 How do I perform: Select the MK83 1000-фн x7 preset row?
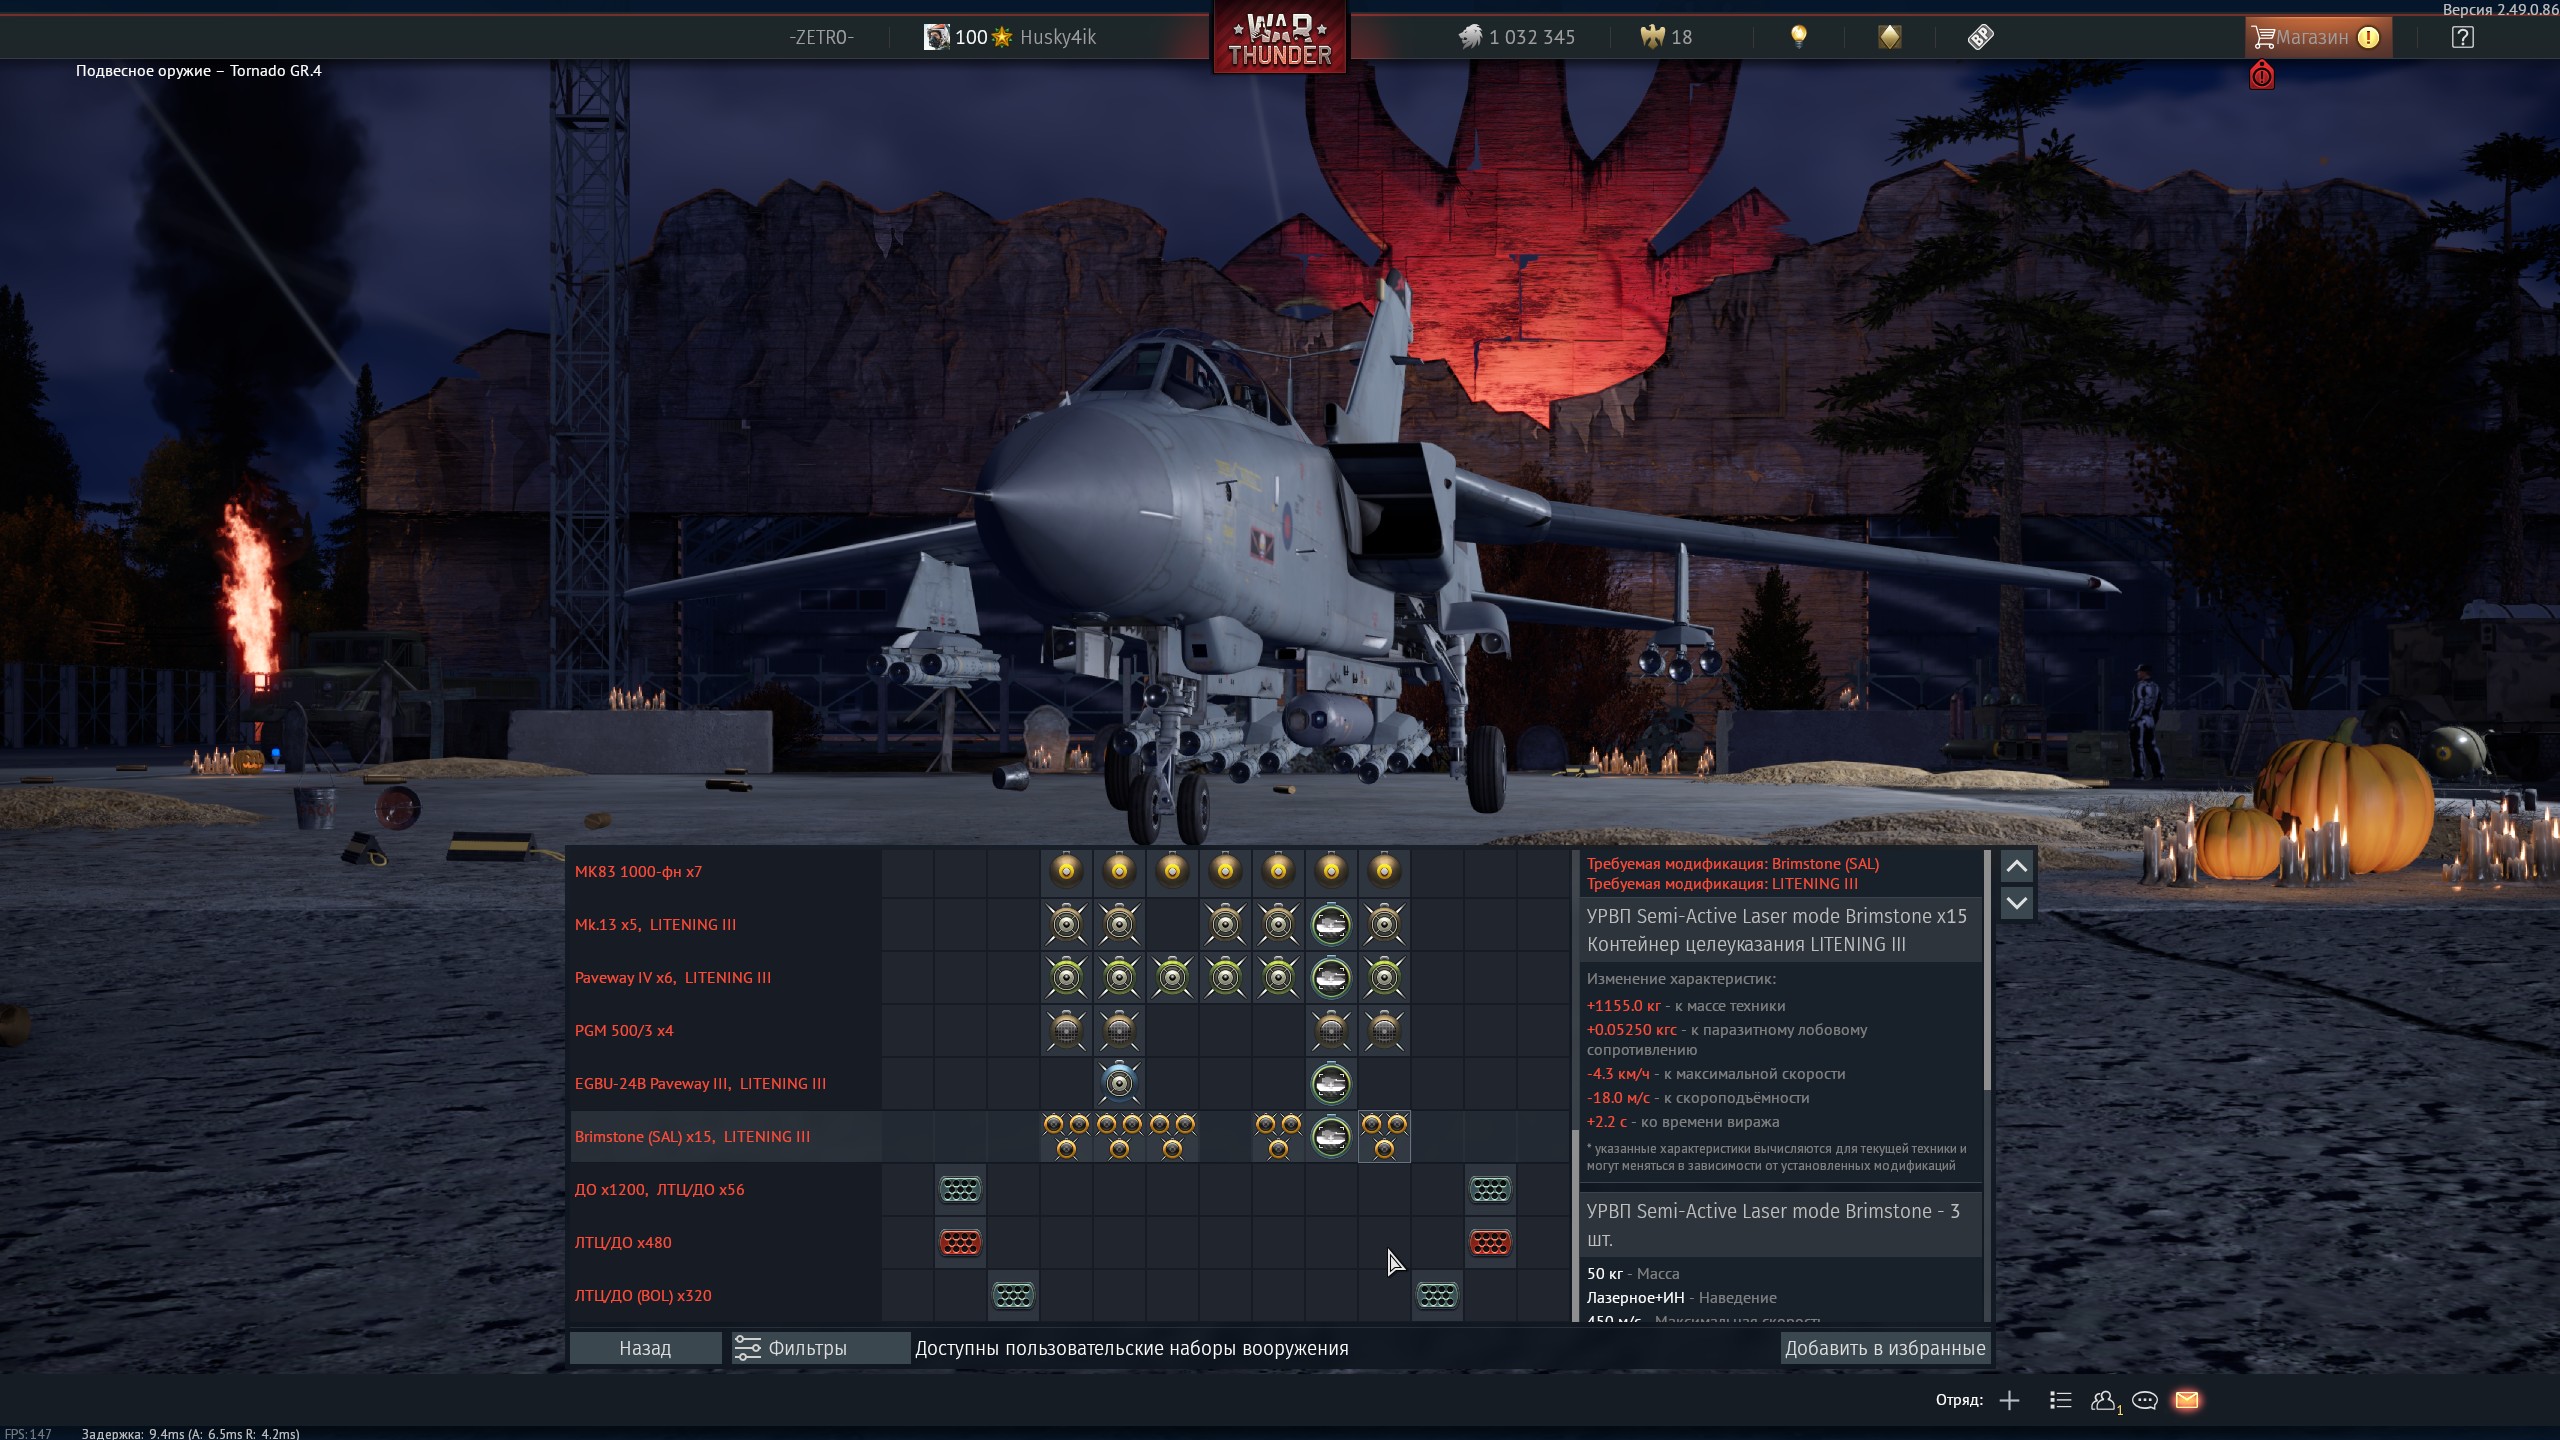638,871
